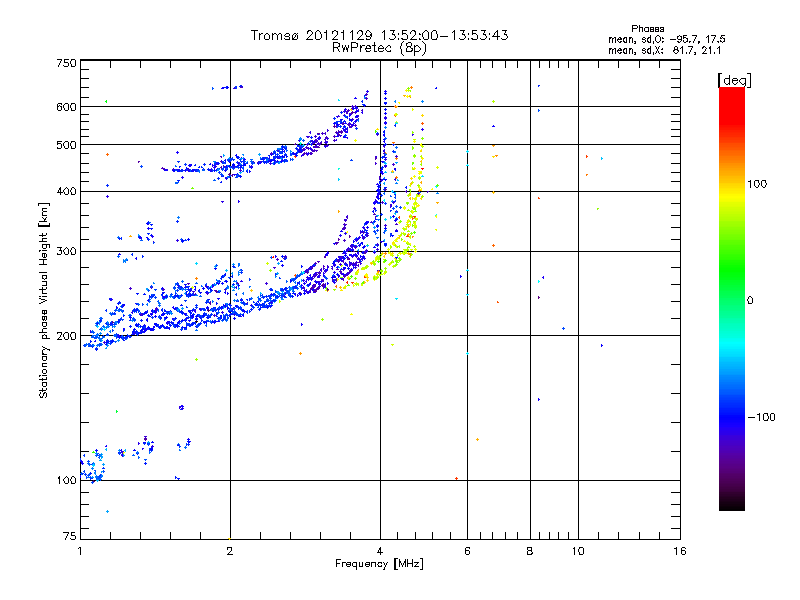Click the frequency axis tick '16'
Viewport: 800px width, 600px height.
point(680,551)
